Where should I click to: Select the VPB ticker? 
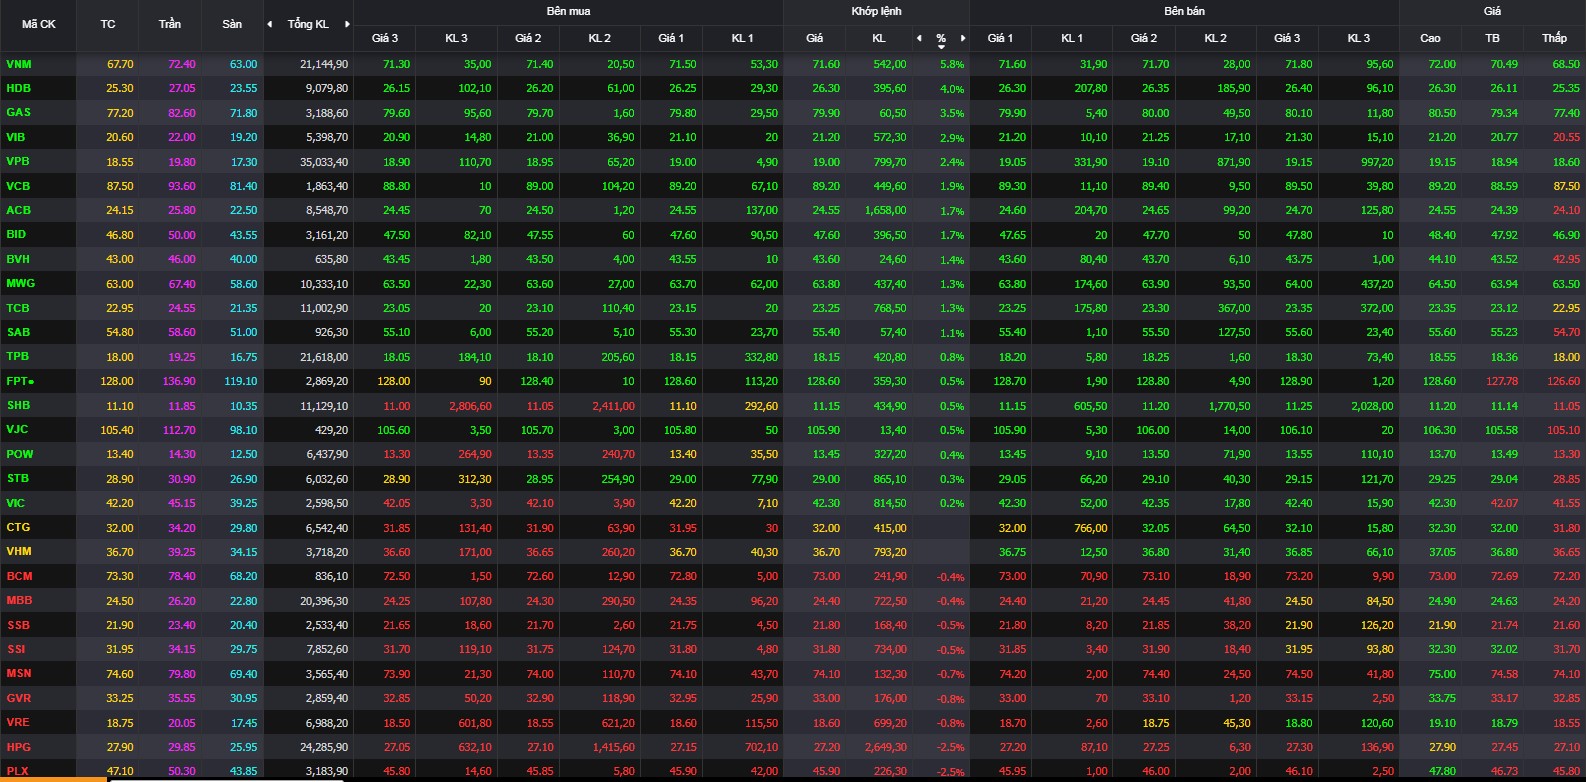18,161
